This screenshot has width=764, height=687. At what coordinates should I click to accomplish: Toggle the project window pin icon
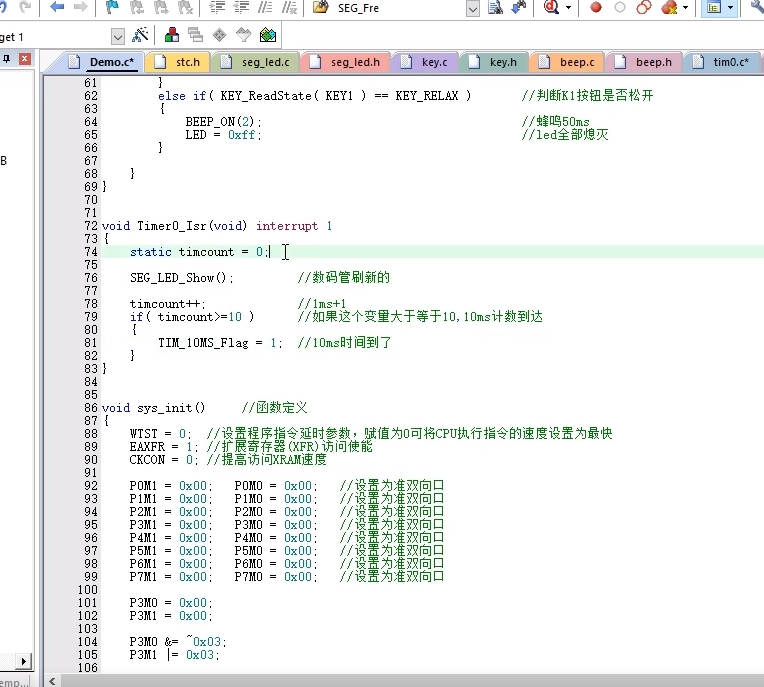6,59
